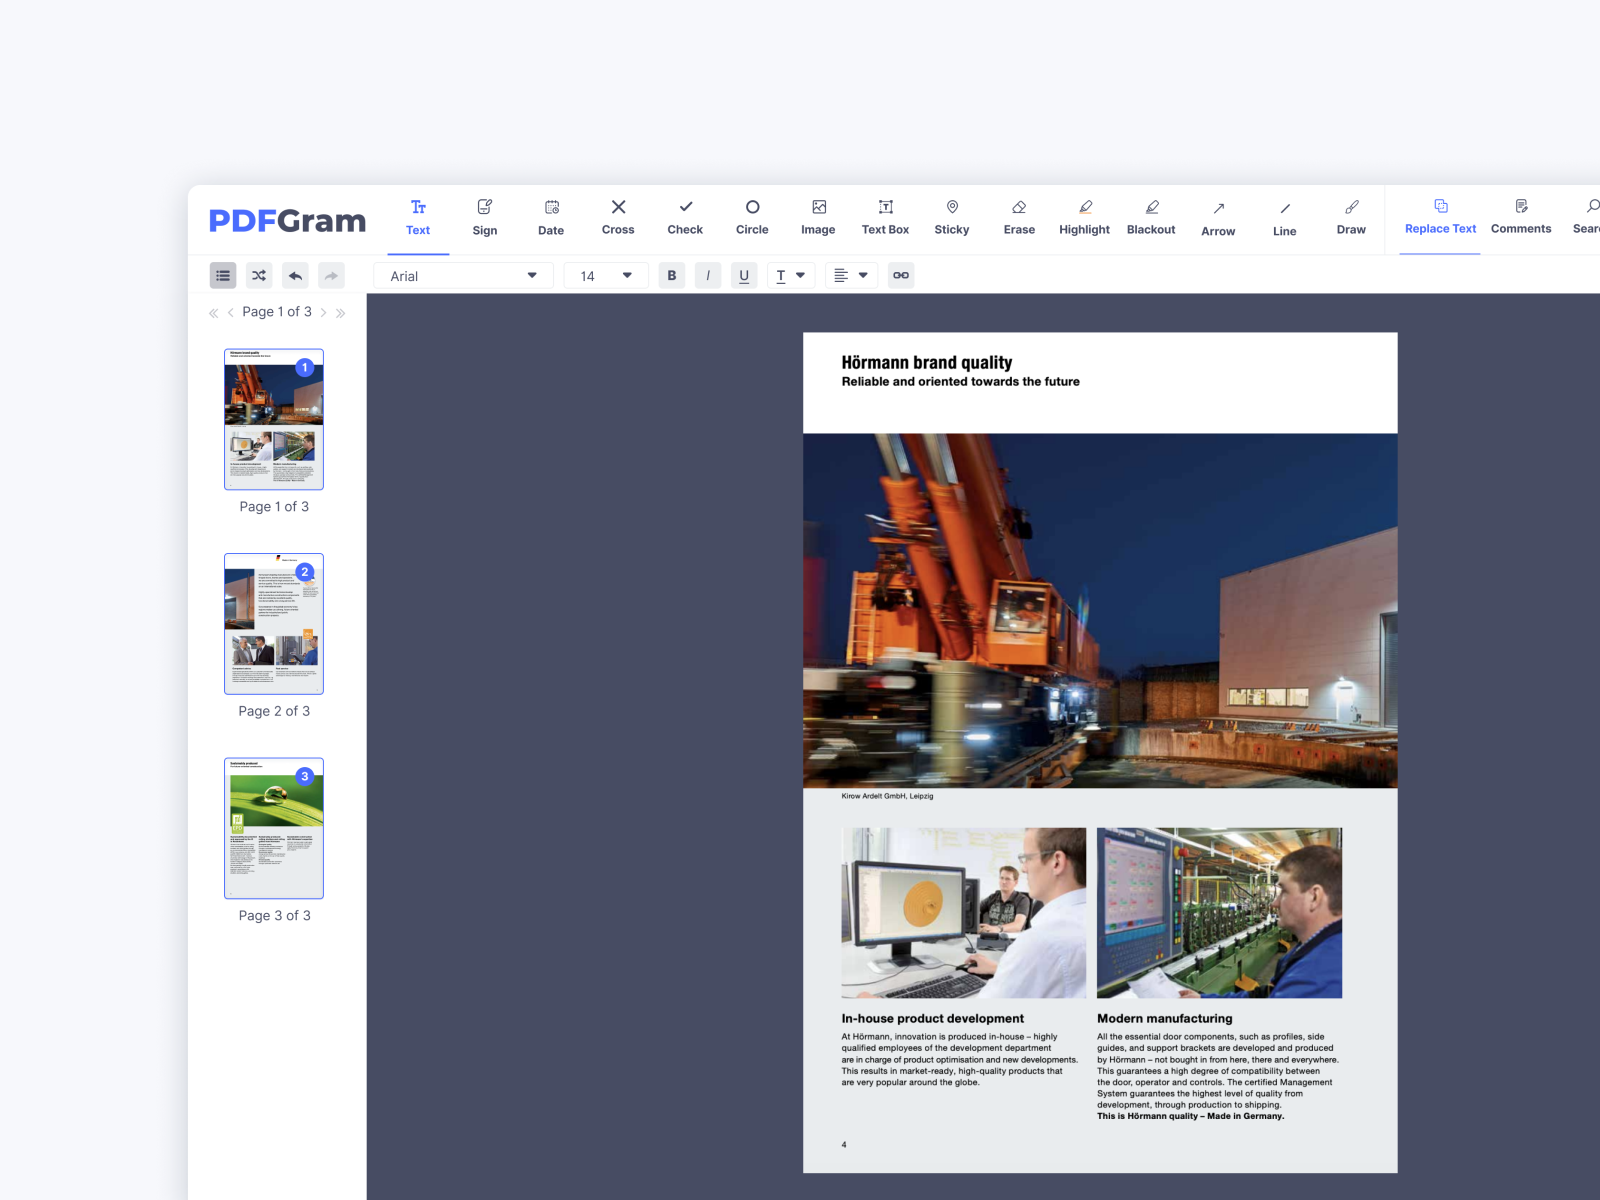Open the font size 14 dropdown
Viewport: 1600px width, 1200px height.
click(x=606, y=276)
